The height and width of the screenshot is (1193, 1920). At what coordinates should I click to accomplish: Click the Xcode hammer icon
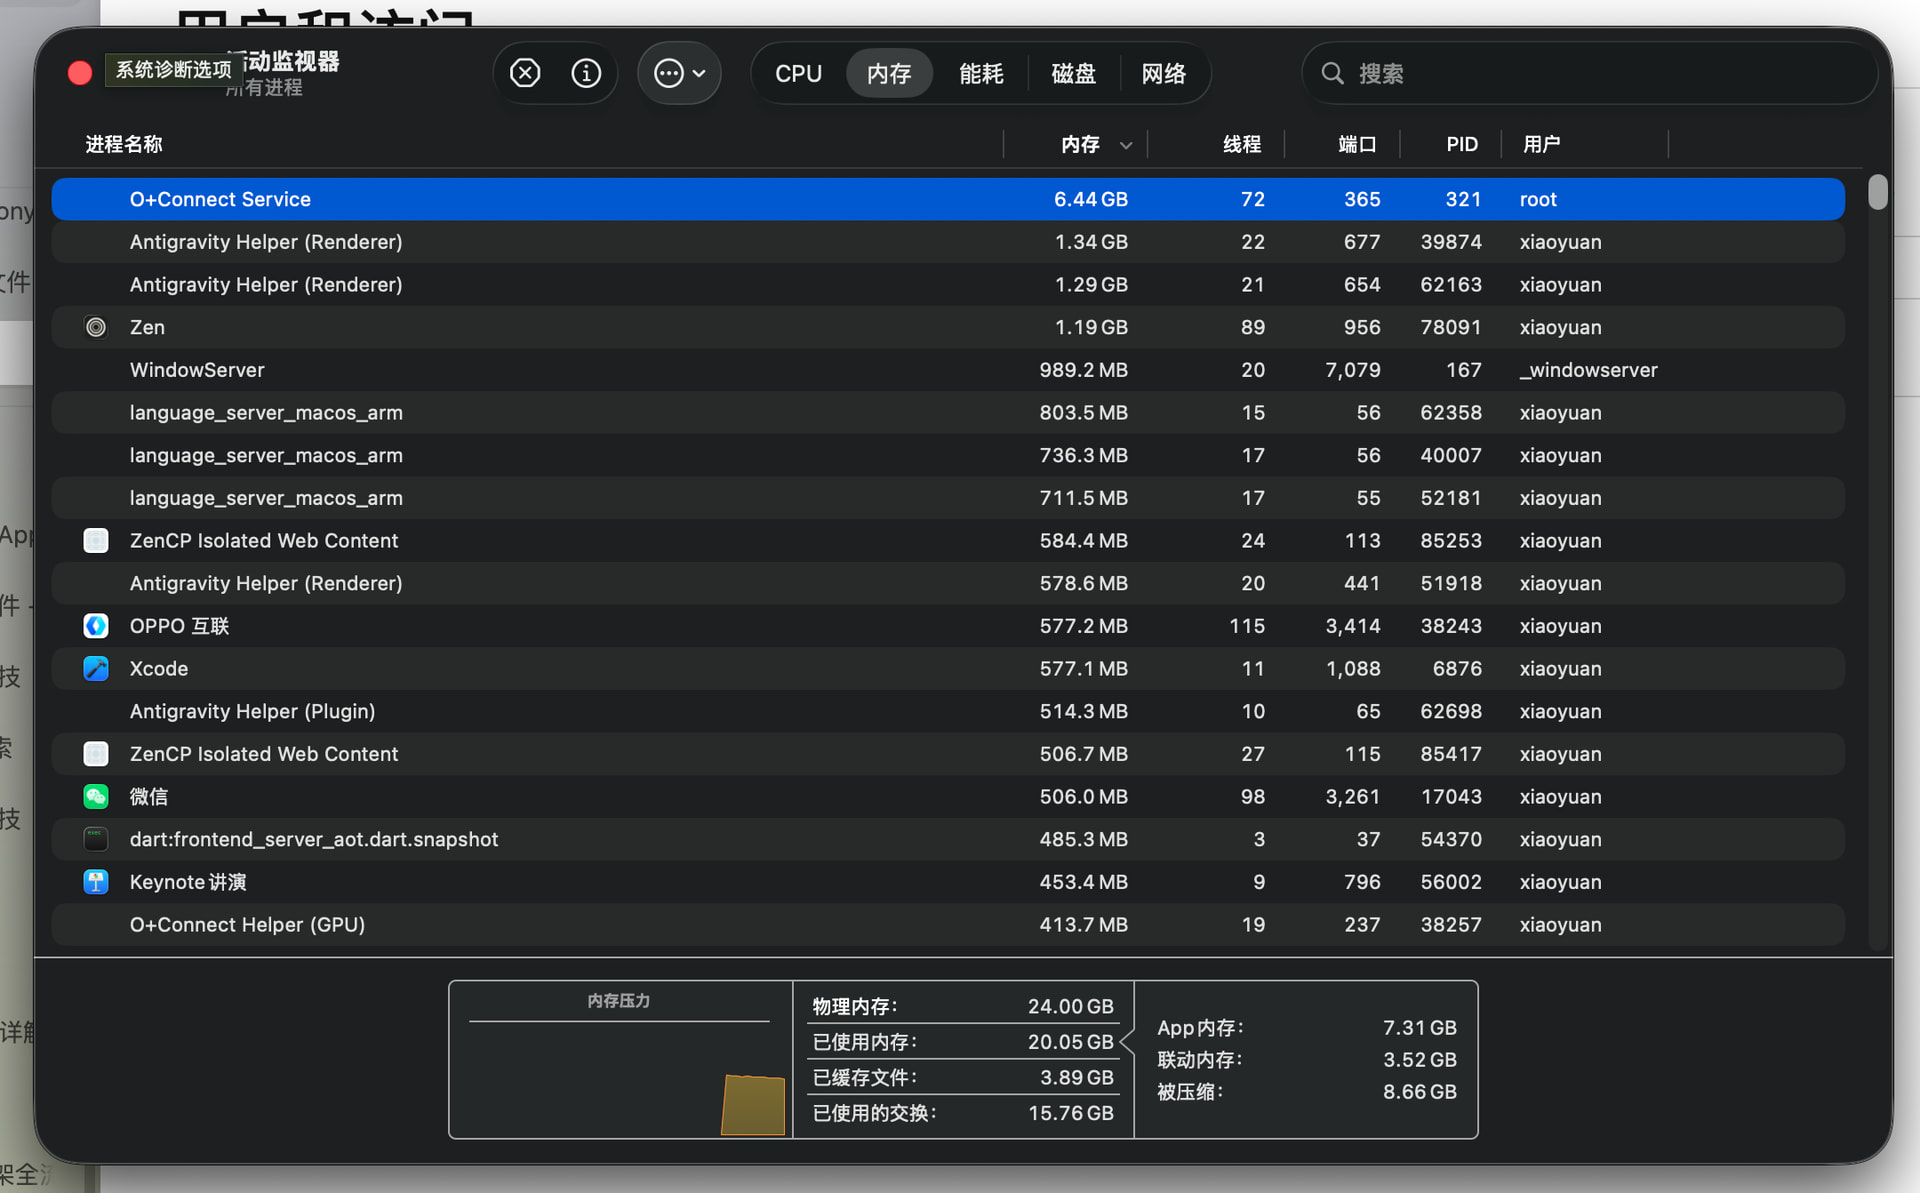pyautogui.click(x=96, y=668)
